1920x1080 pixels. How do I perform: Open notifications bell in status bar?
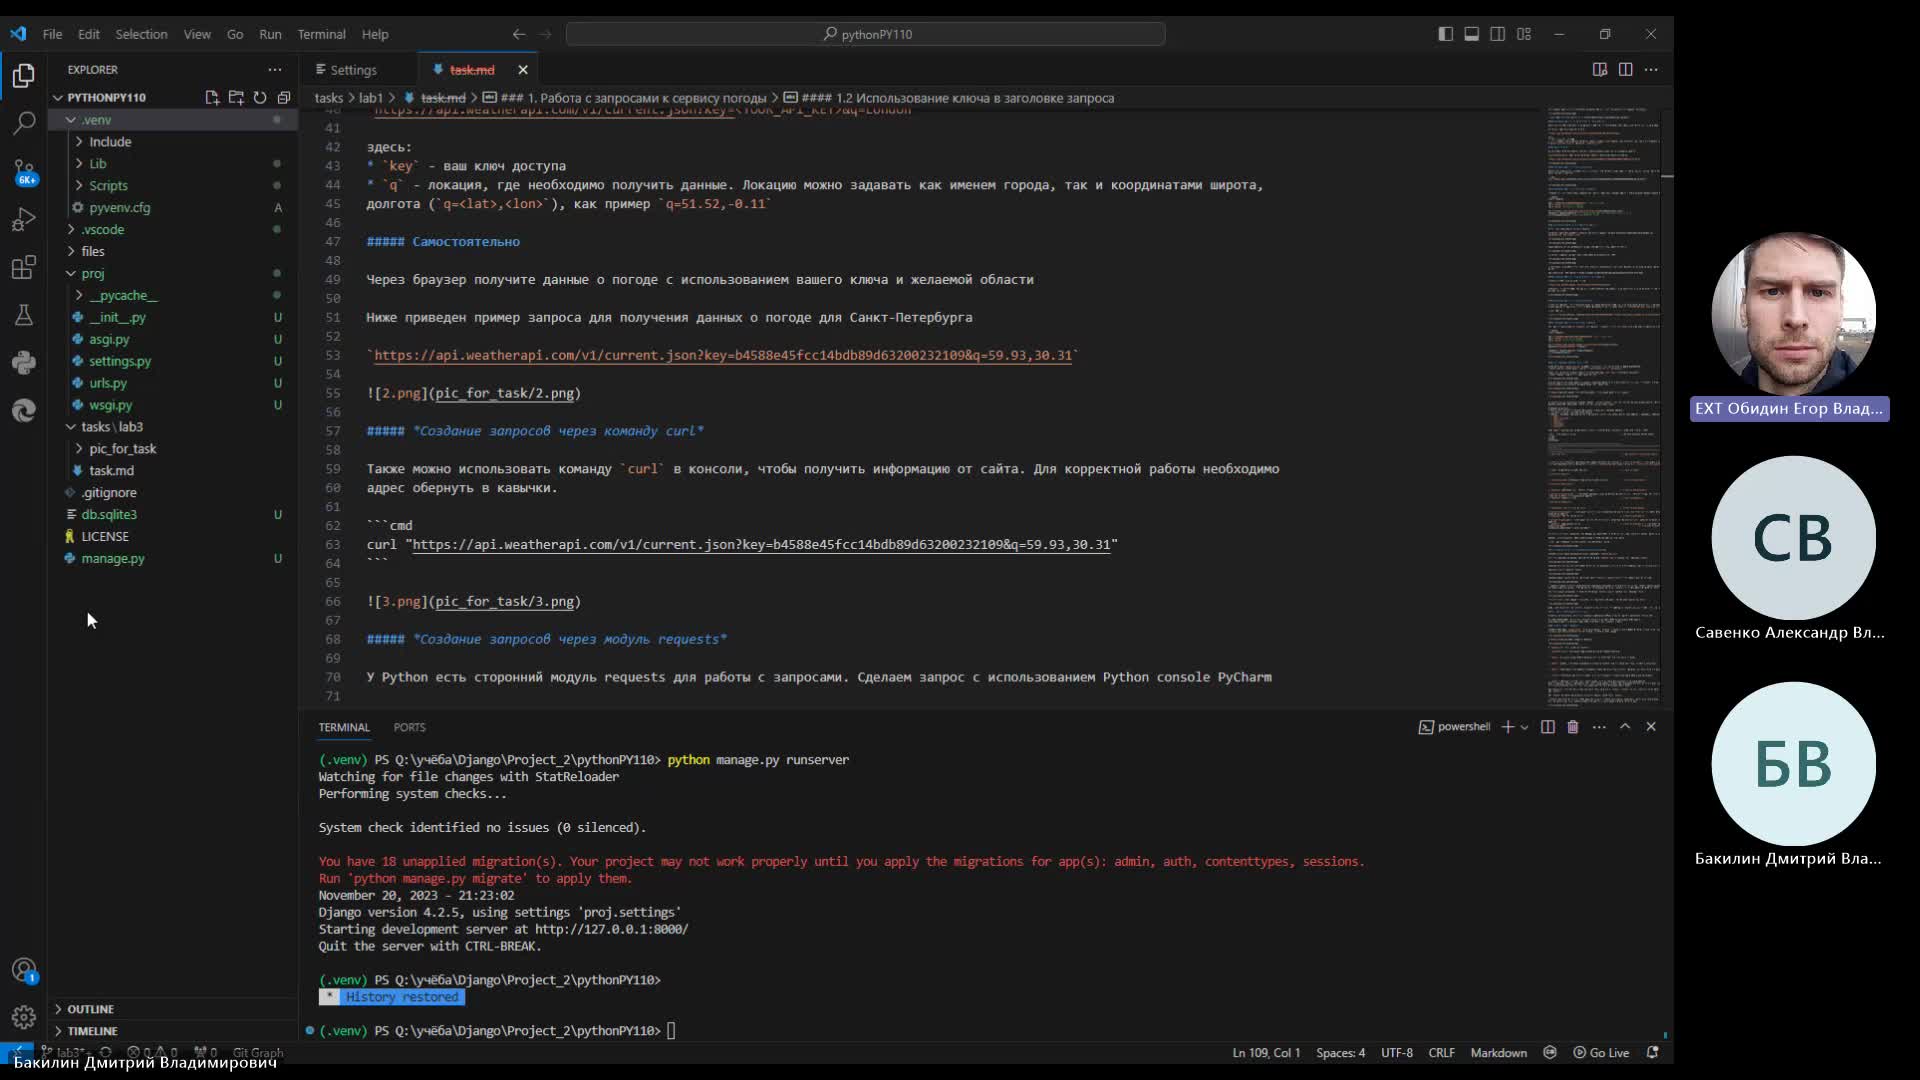click(1652, 1052)
